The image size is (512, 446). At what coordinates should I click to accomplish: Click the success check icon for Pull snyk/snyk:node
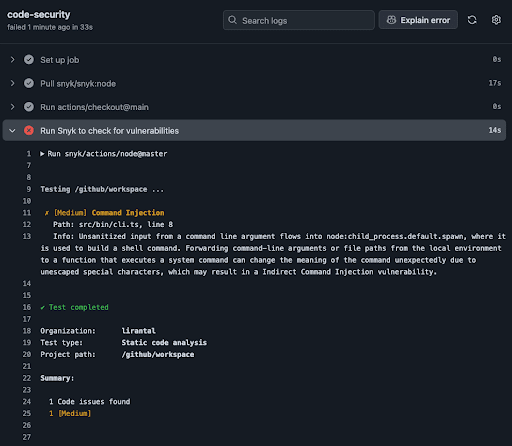click(29, 83)
